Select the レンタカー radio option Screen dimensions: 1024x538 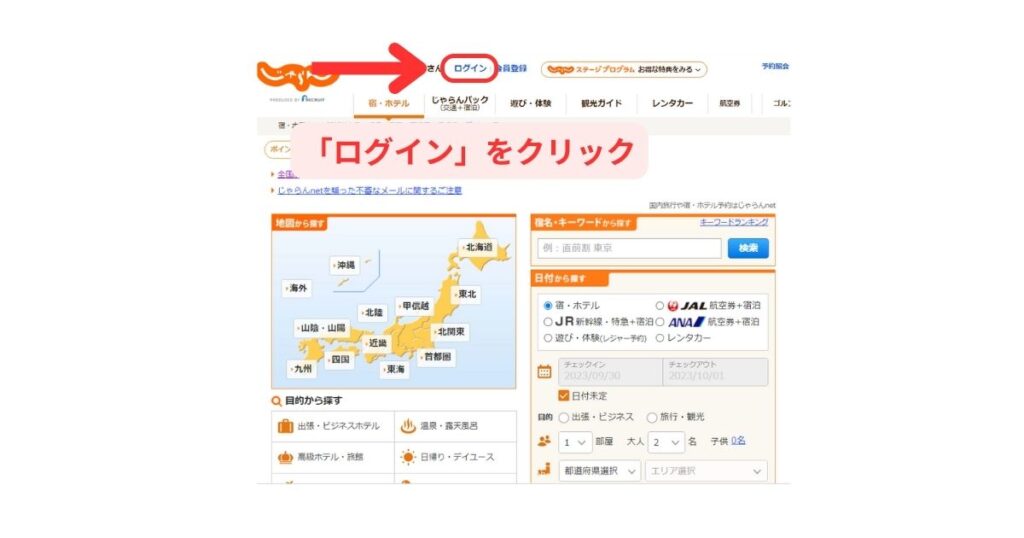[x=660, y=338]
